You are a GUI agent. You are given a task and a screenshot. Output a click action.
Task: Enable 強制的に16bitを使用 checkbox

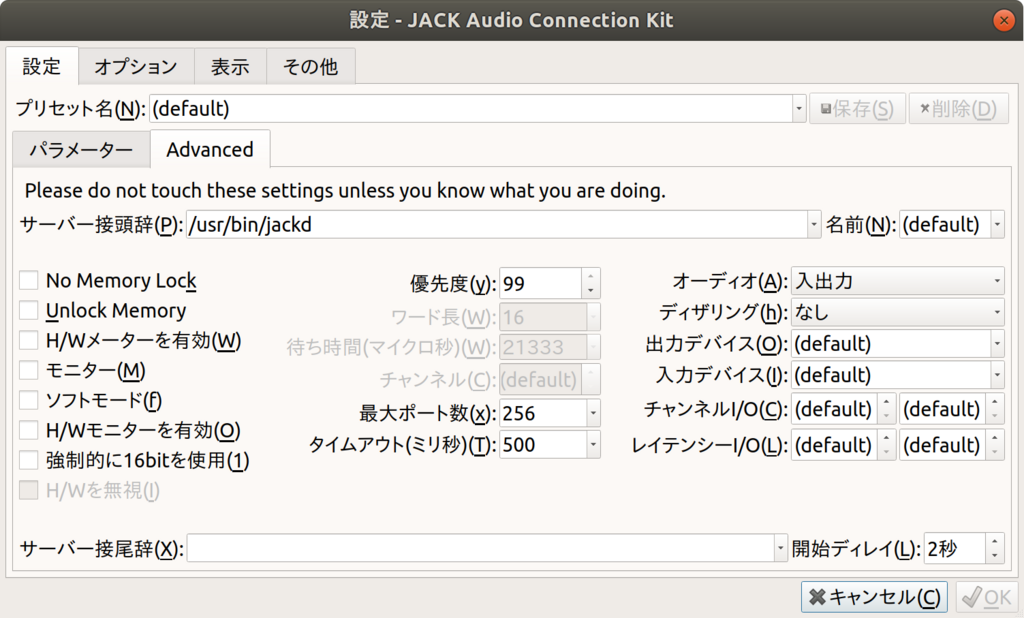tap(29, 461)
